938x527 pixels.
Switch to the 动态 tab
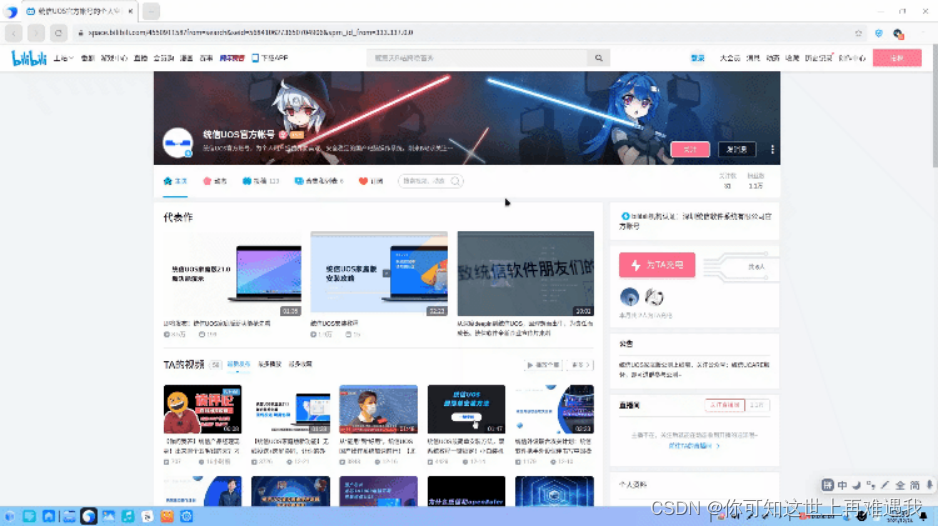215,181
